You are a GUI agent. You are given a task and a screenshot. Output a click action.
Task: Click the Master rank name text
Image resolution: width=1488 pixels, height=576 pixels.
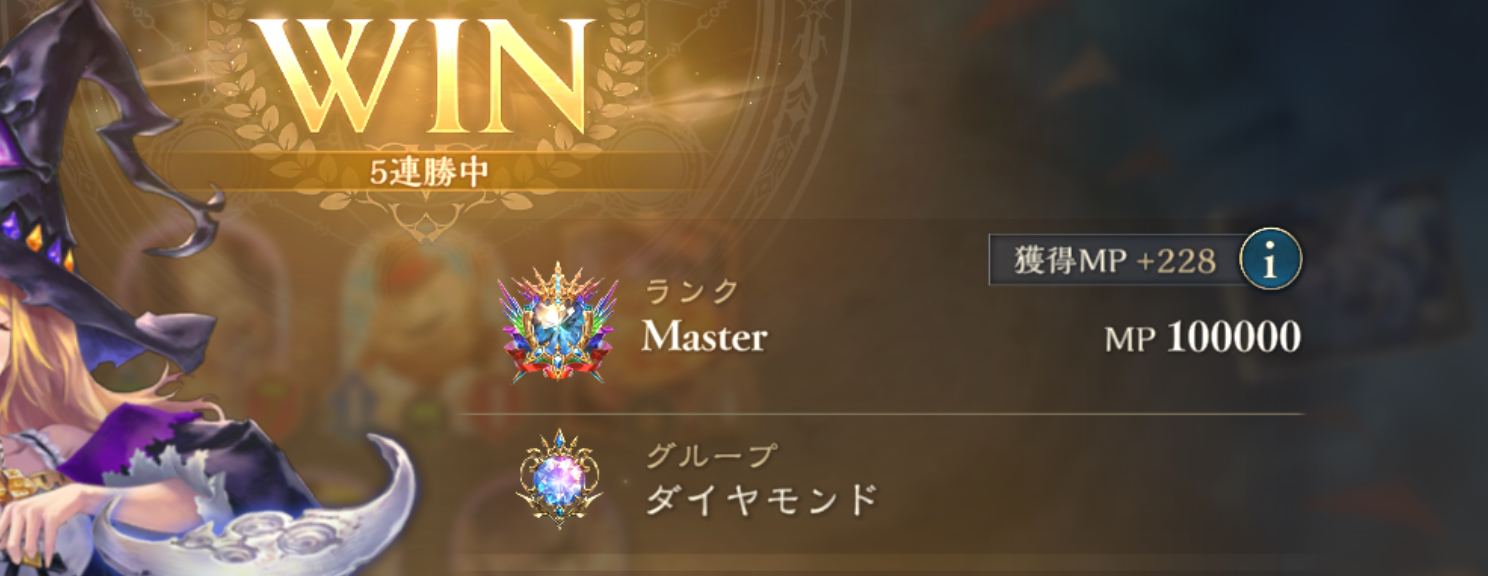pyautogui.click(x=704, y=338)
